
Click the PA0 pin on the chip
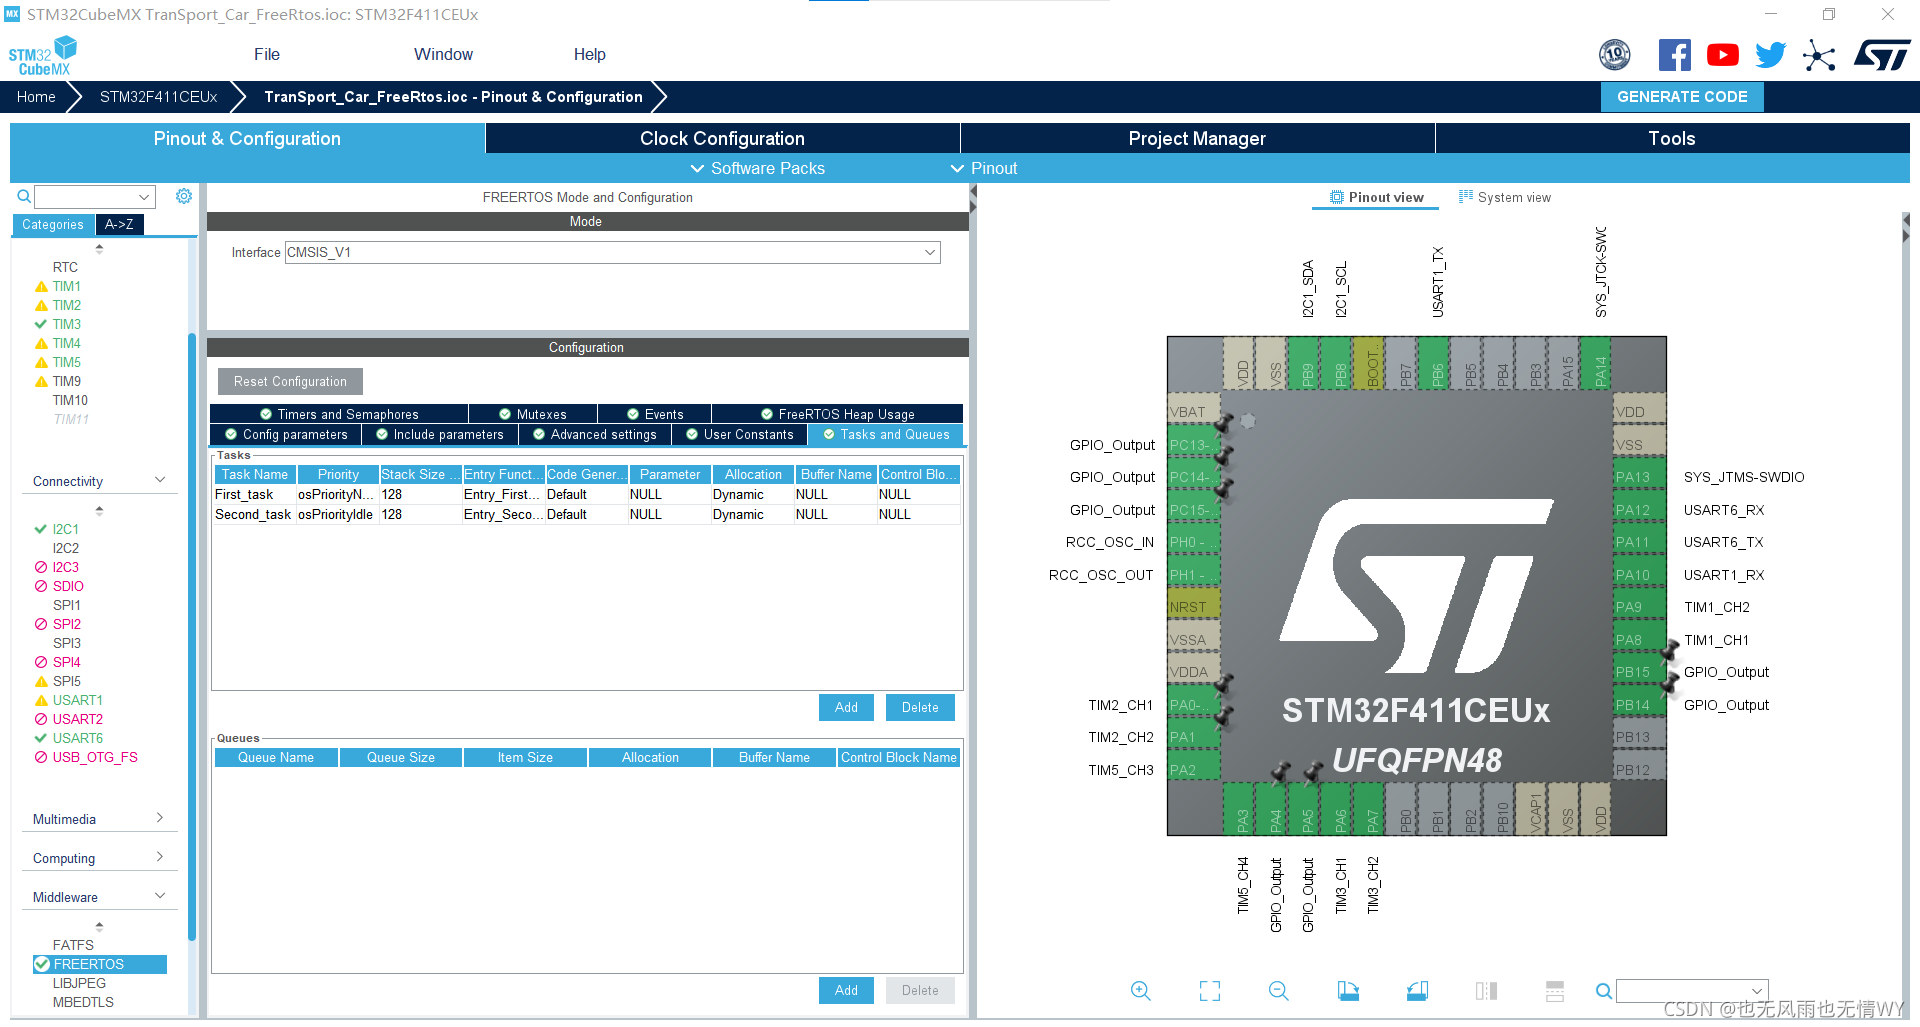1194,705
